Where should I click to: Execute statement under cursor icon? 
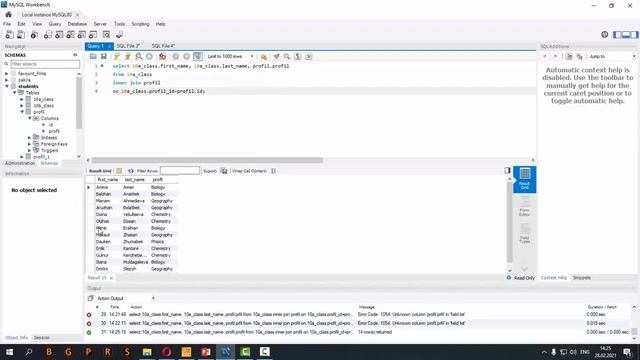tap(128, 56)
